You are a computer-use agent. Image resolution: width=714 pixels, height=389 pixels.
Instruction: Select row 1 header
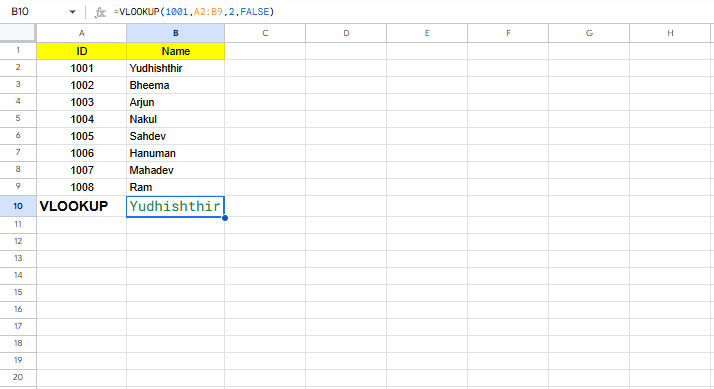click(18, 50)
